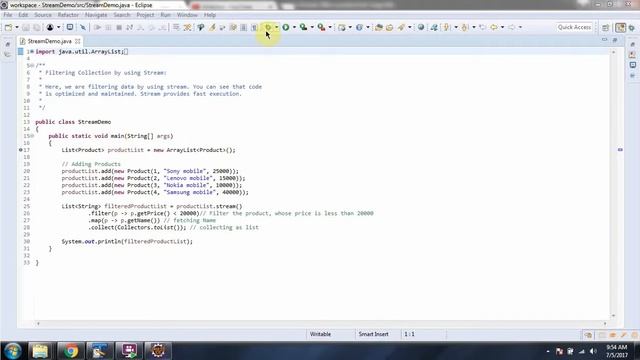Click the horizontal scrollbar right arrow
Screen dimensions: 640x360
click(x=605, y=324)
